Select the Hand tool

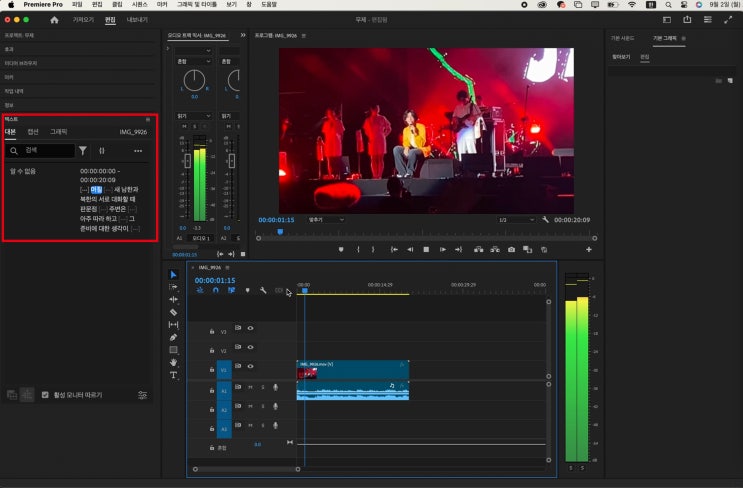tap(173, 362)
